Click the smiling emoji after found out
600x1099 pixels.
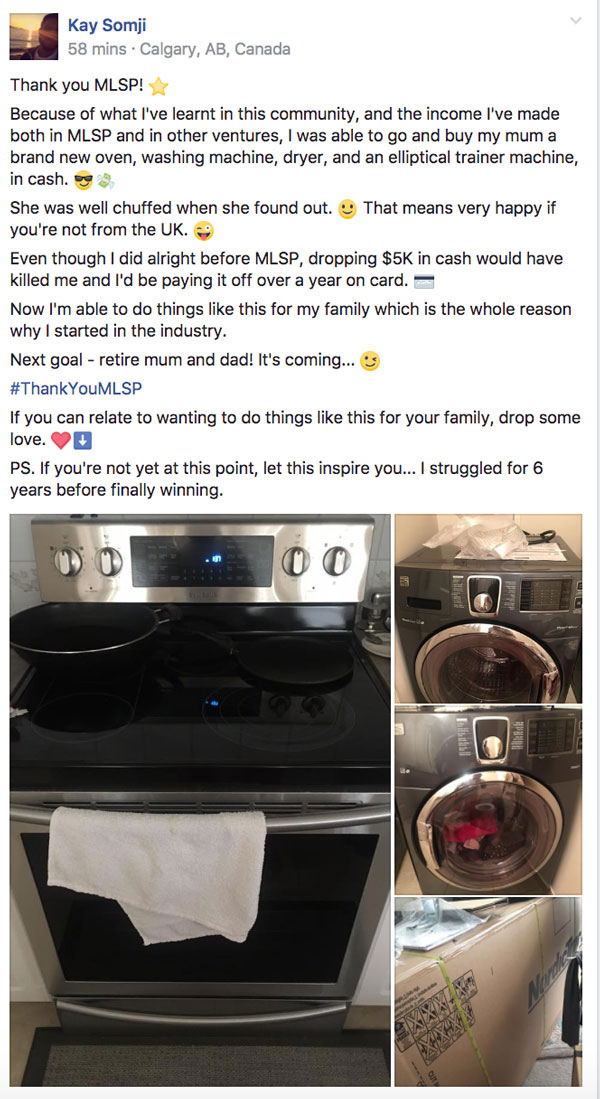347,210
